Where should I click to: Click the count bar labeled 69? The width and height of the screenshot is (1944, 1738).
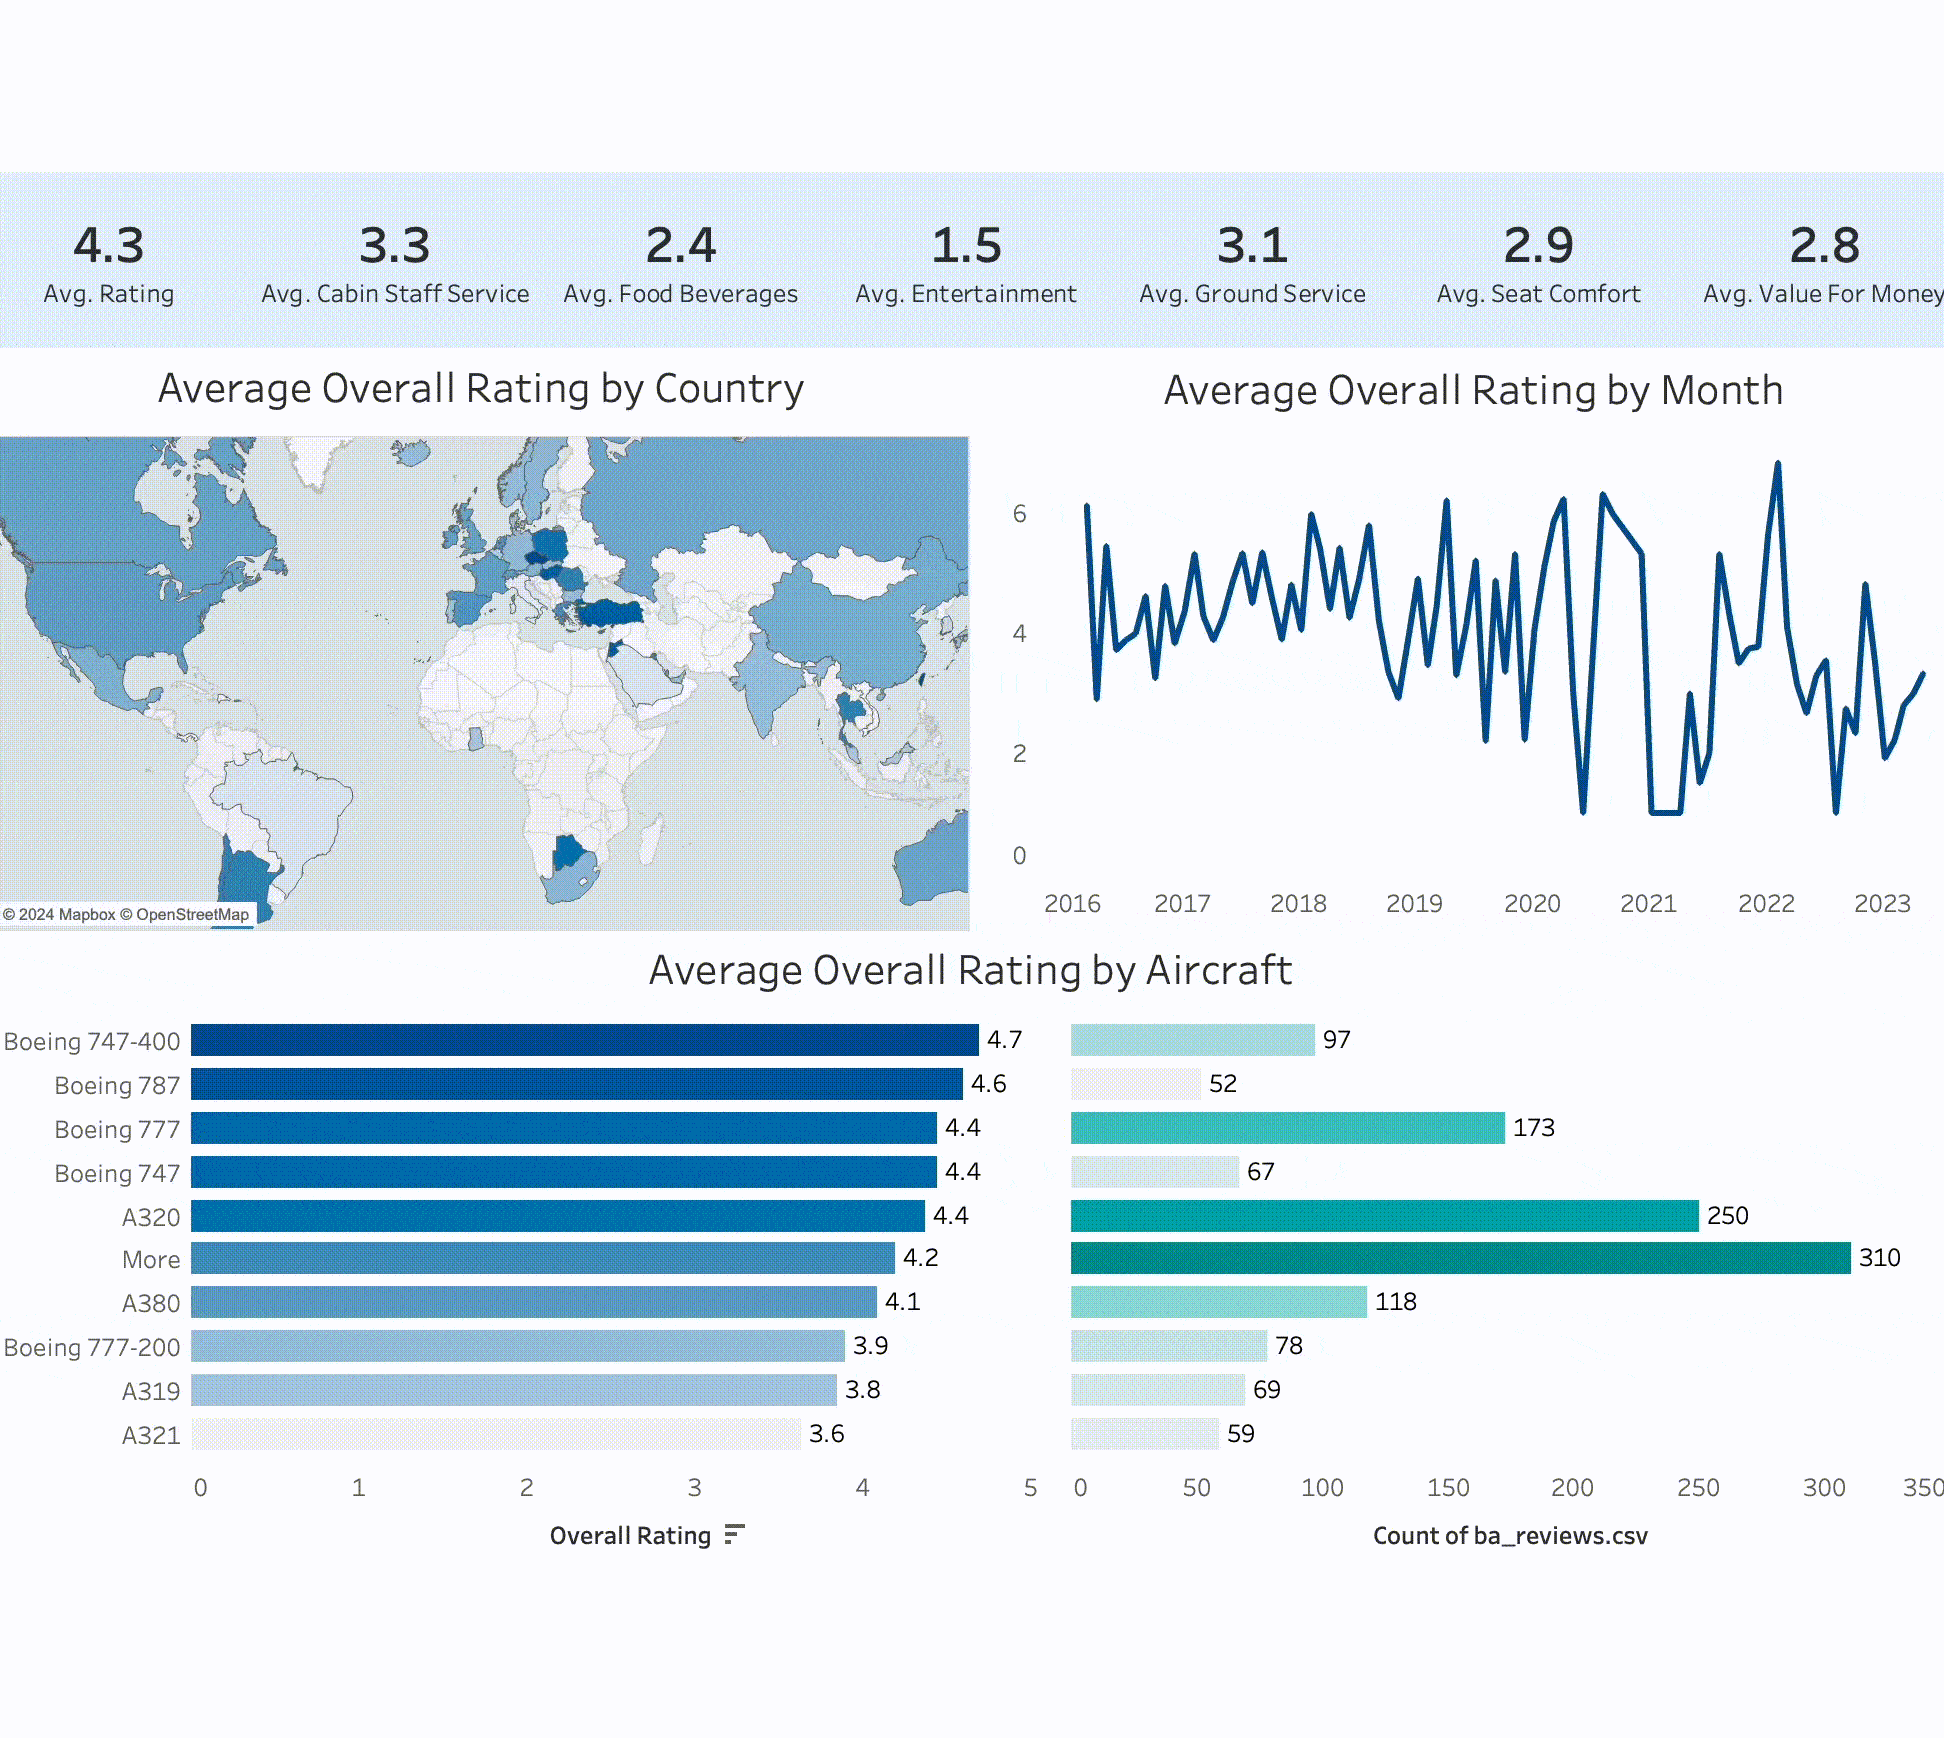click(x=1158, y=1390)
